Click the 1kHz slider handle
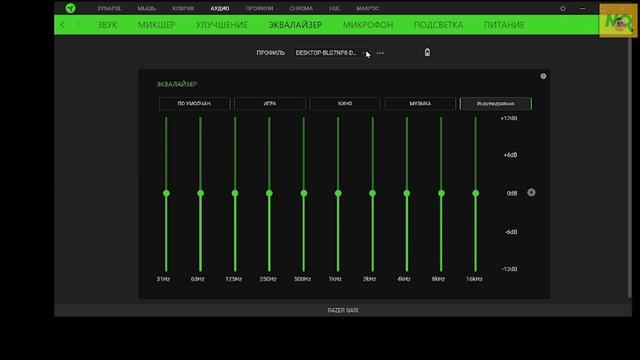640x360 pixels. click(x=338, y=193)
